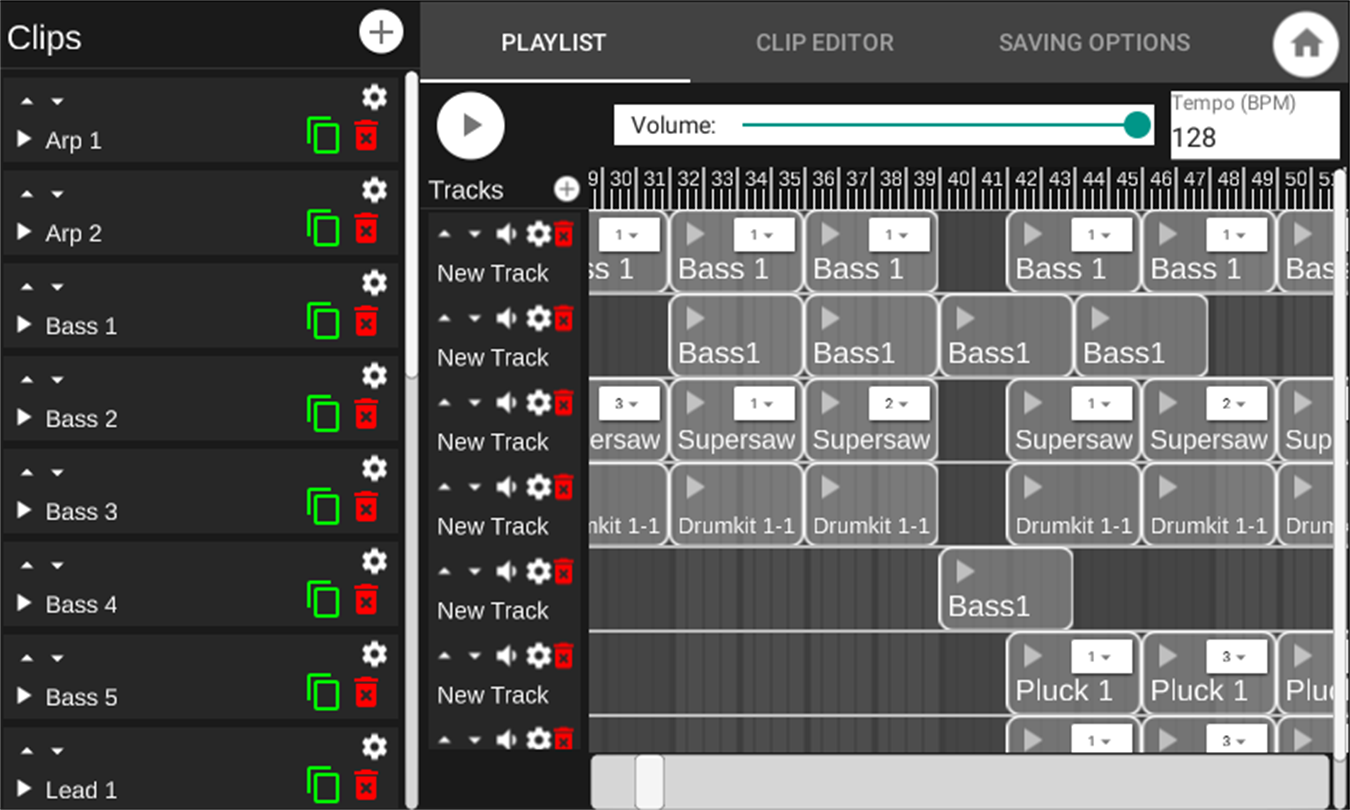Screen dimensions: 1350x810
Task: Add a new clip with the plus icon
Action: 381,32
